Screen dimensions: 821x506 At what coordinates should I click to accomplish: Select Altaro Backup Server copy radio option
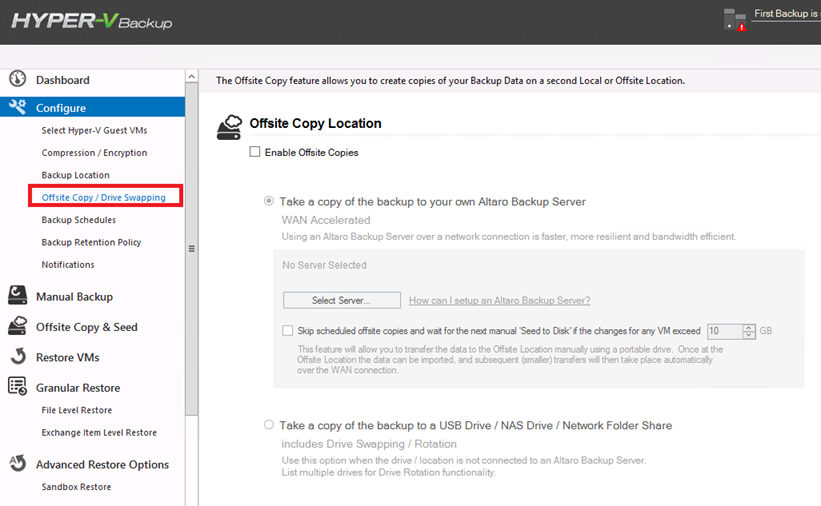tap(269, 201)
